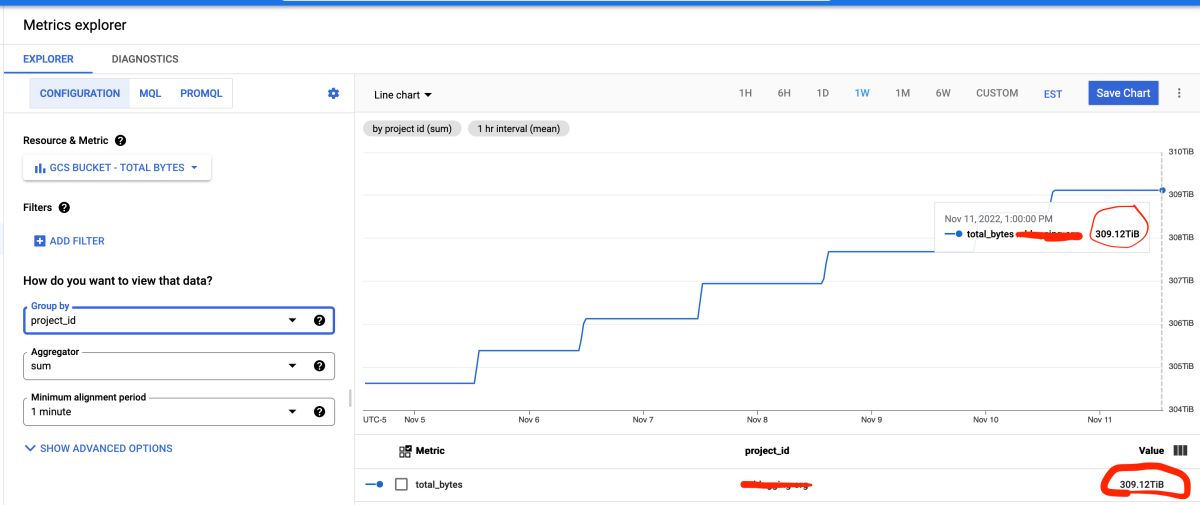This screenshot has height=505, width=1200.
Task: Open the more options kebab menu
Action: pos(1179,93)
